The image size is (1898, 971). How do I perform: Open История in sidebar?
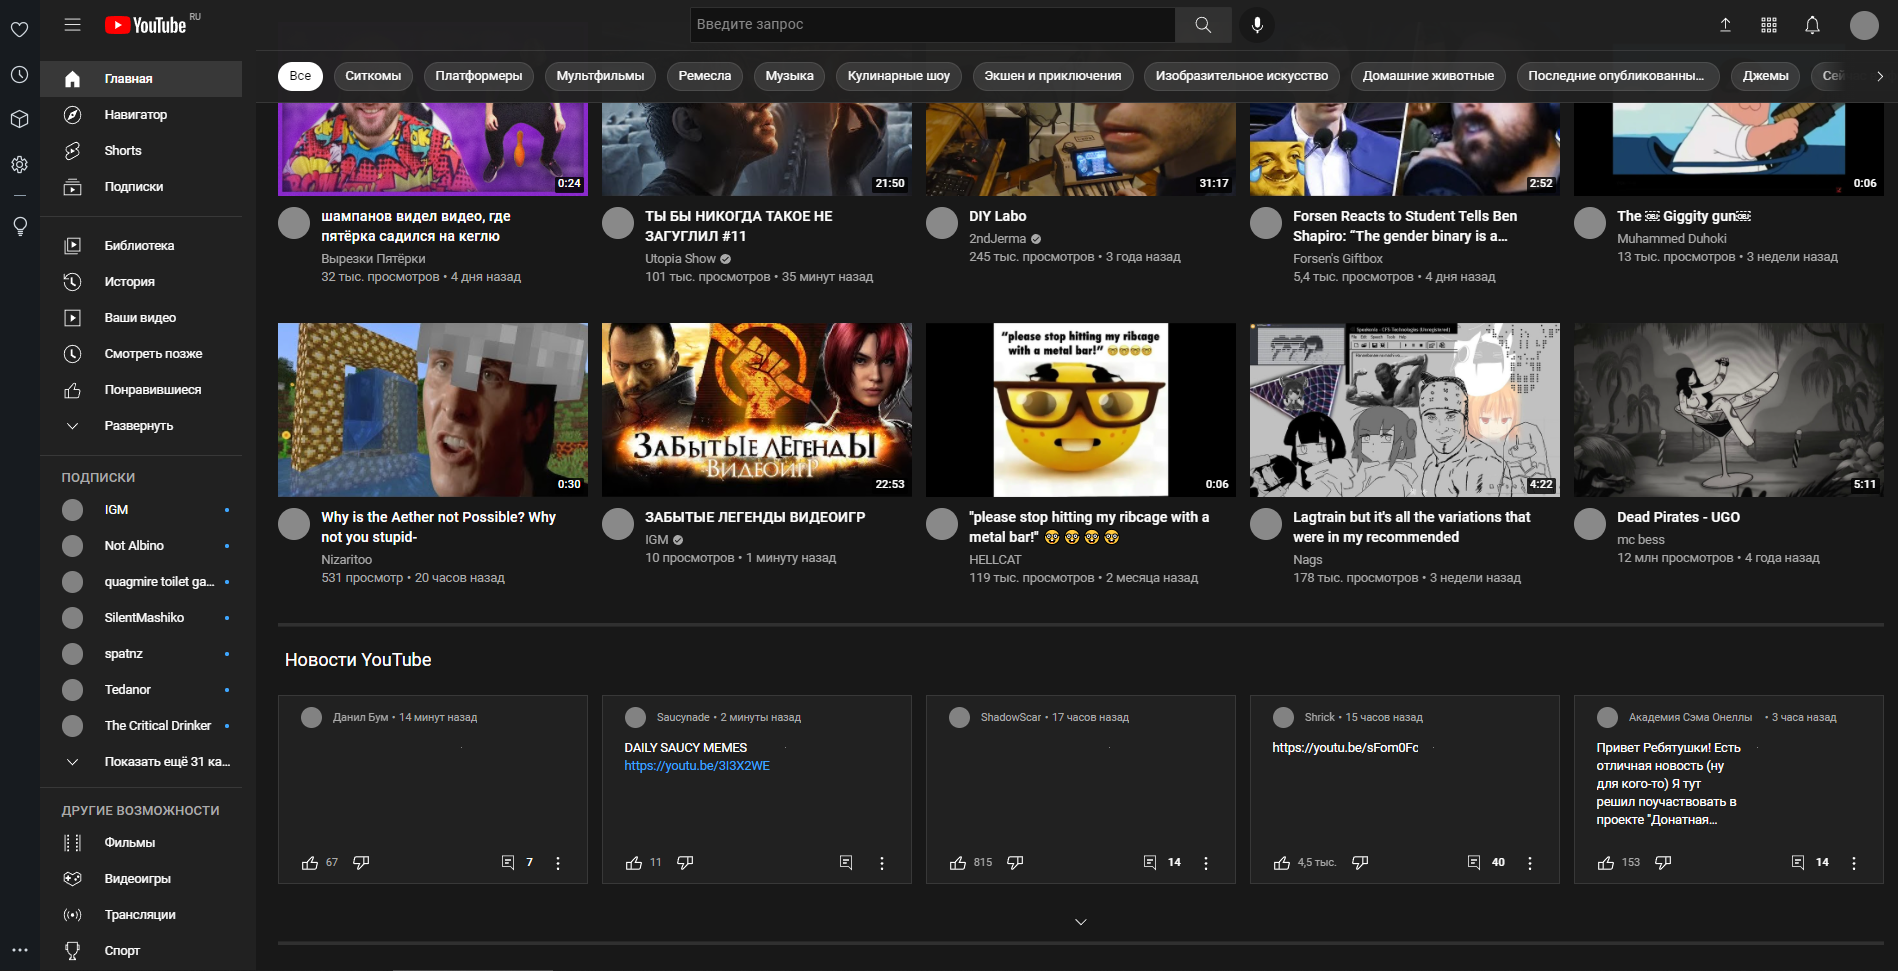141,282
